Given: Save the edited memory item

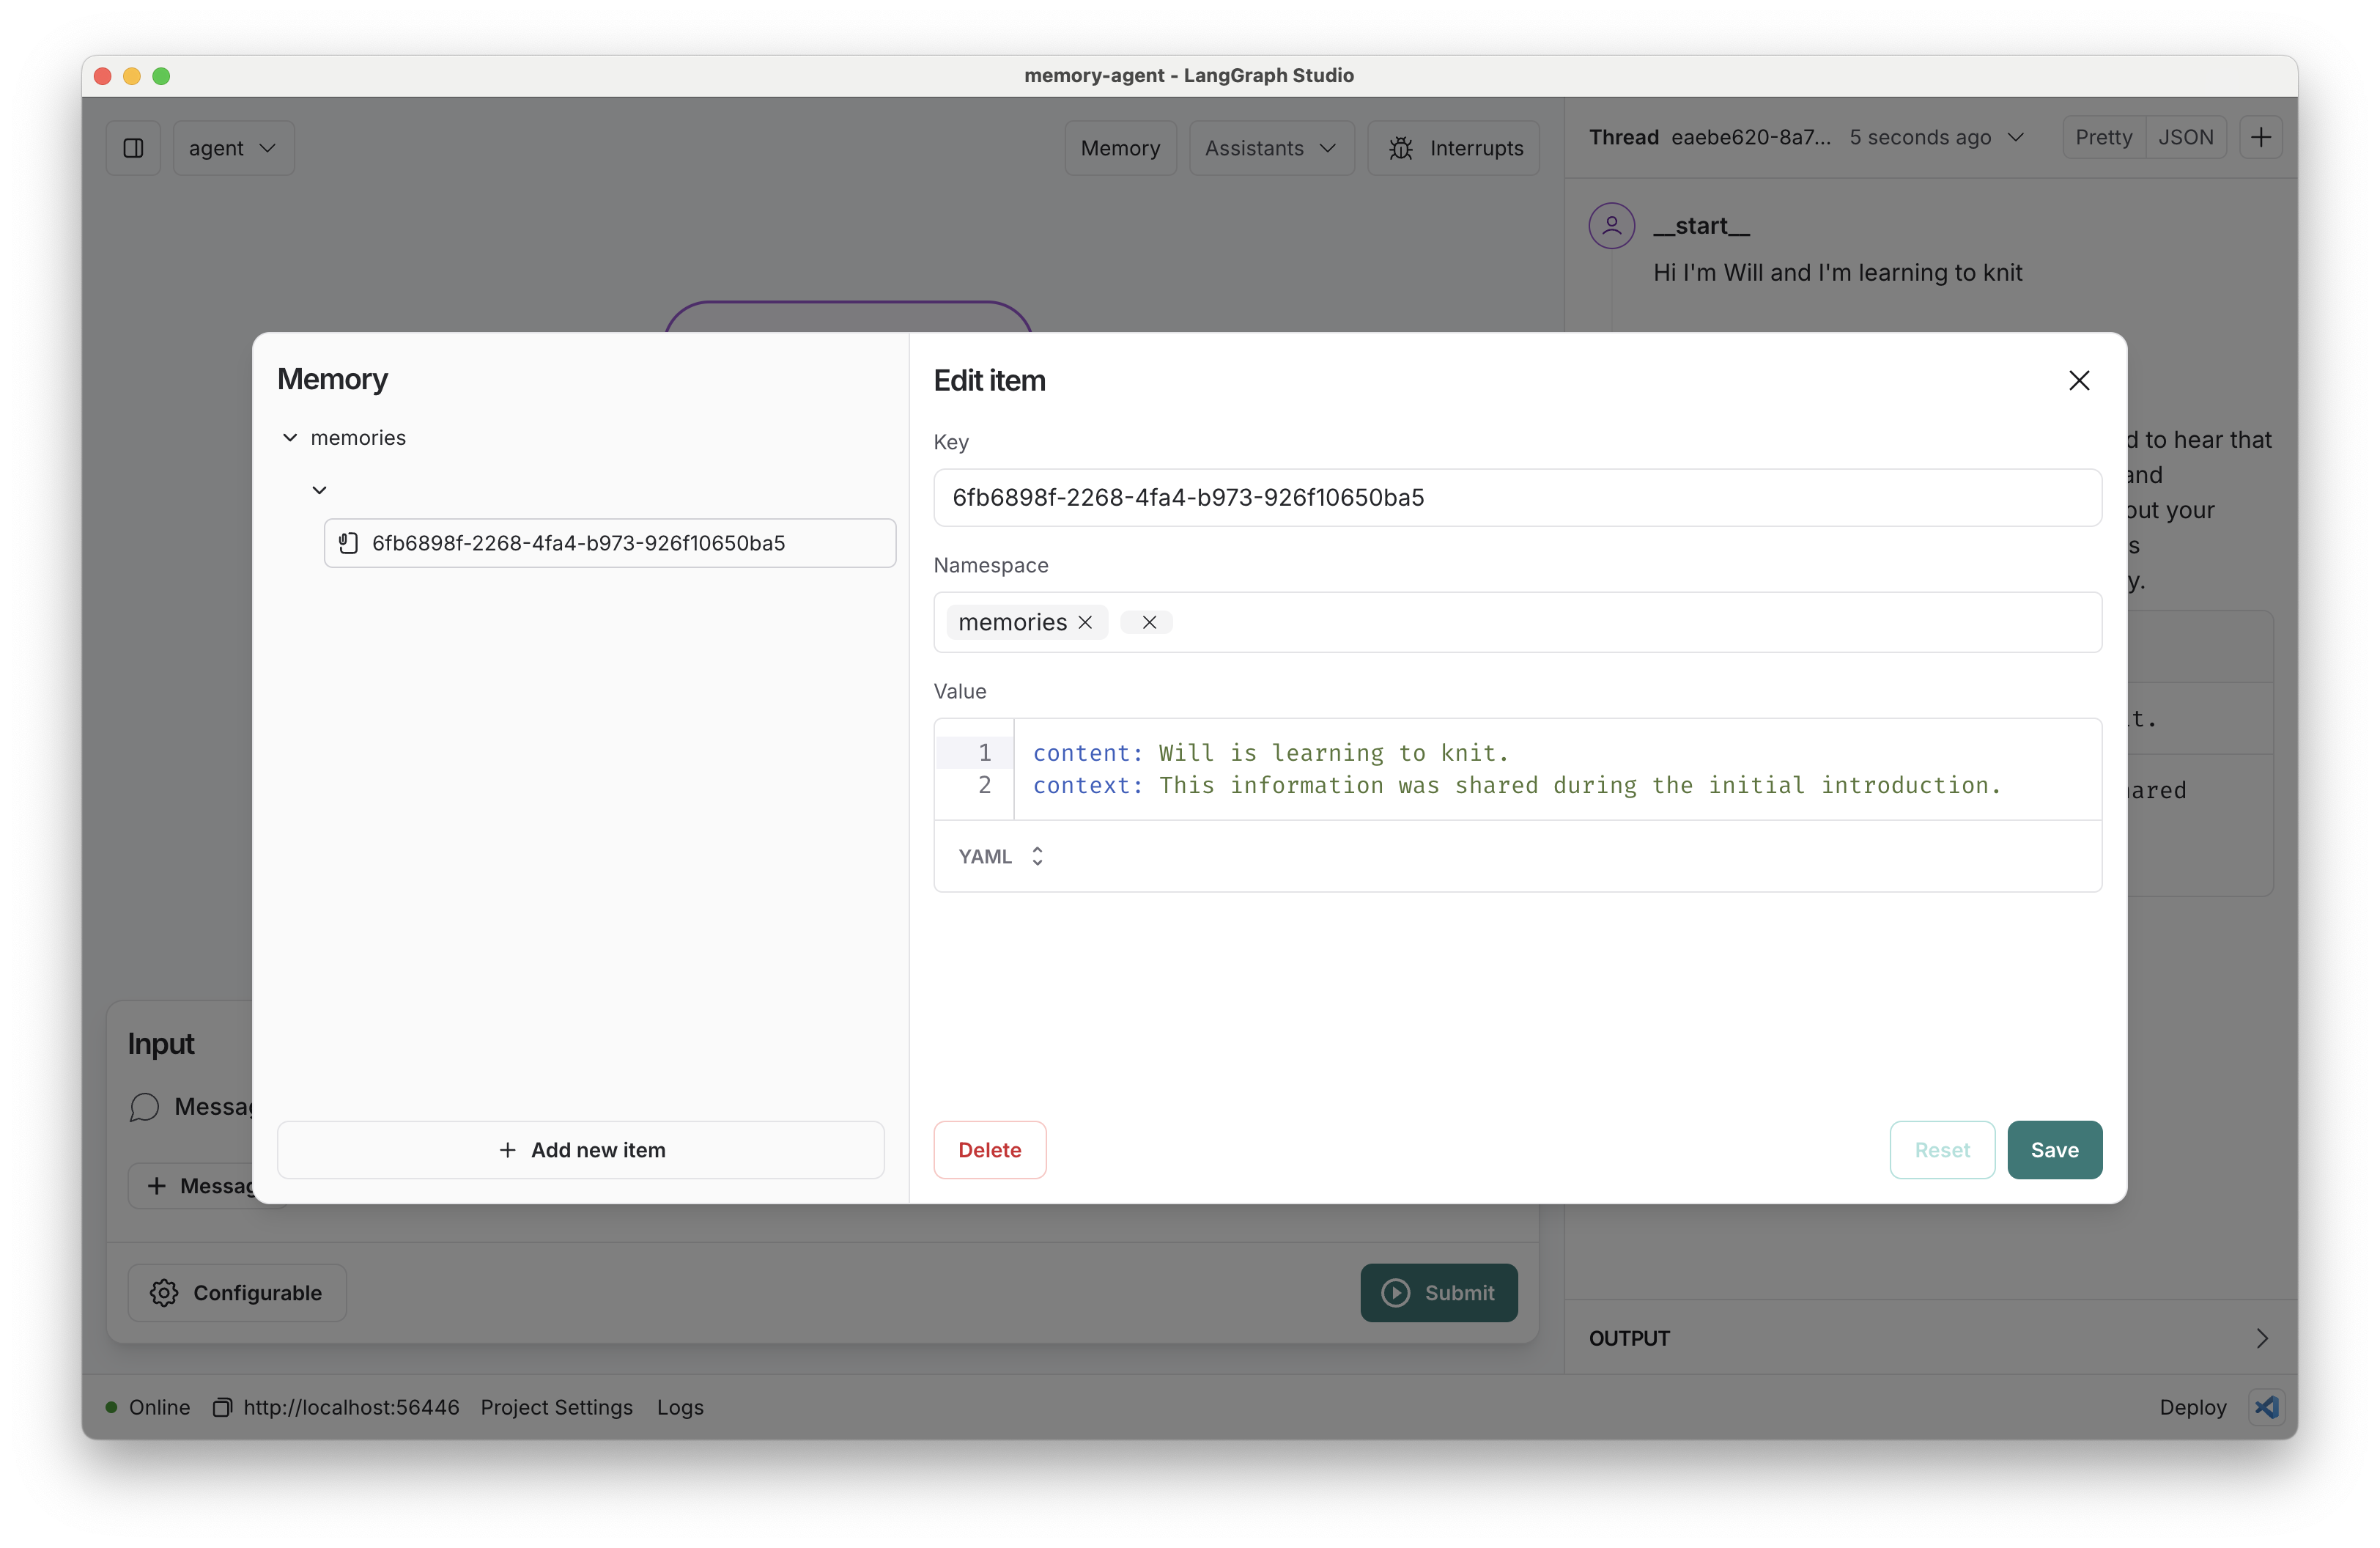Looking at the screenshot, I should coord(2053,1150).
